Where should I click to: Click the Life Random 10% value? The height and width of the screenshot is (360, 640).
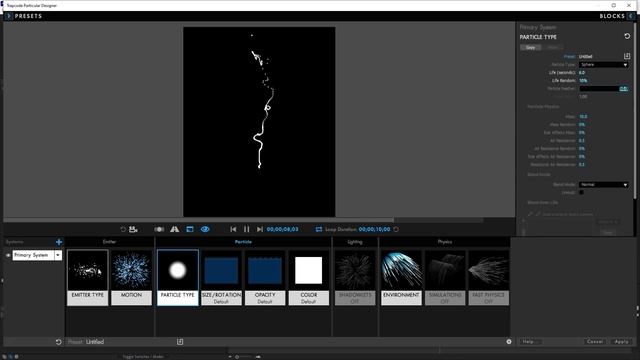[x=583, y=80]
